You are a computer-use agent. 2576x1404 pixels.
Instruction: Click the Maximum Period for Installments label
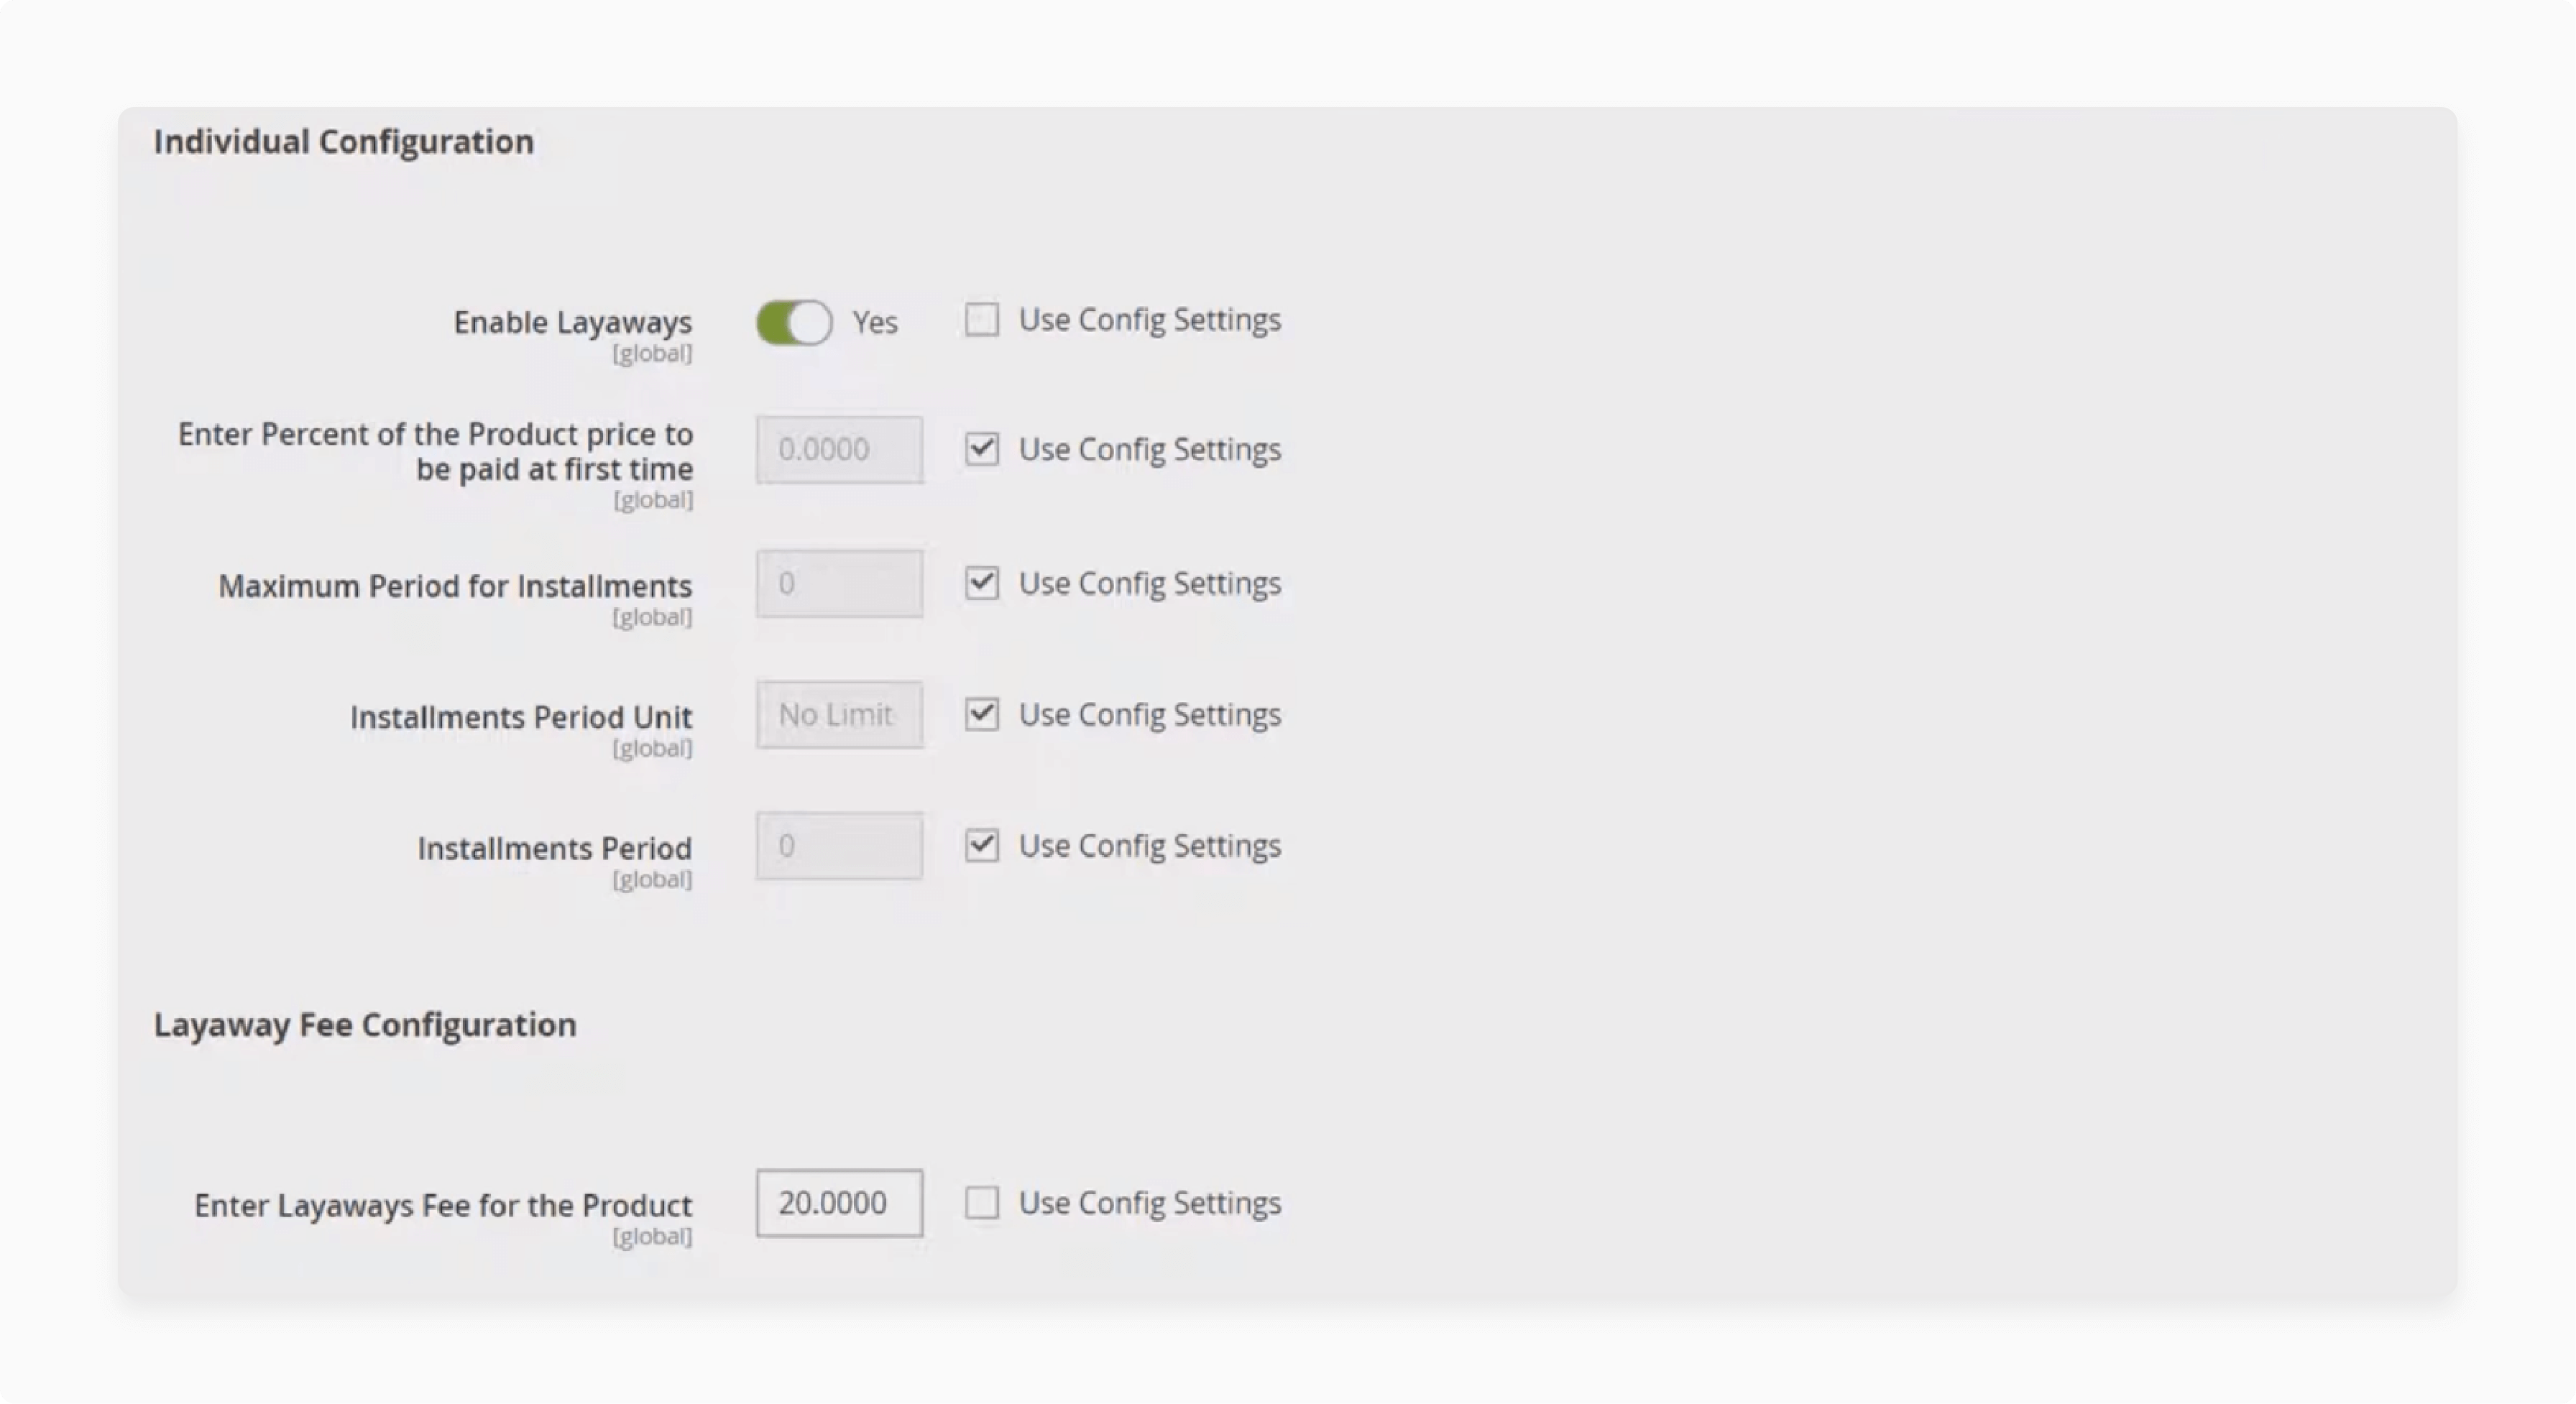point(455,586)
